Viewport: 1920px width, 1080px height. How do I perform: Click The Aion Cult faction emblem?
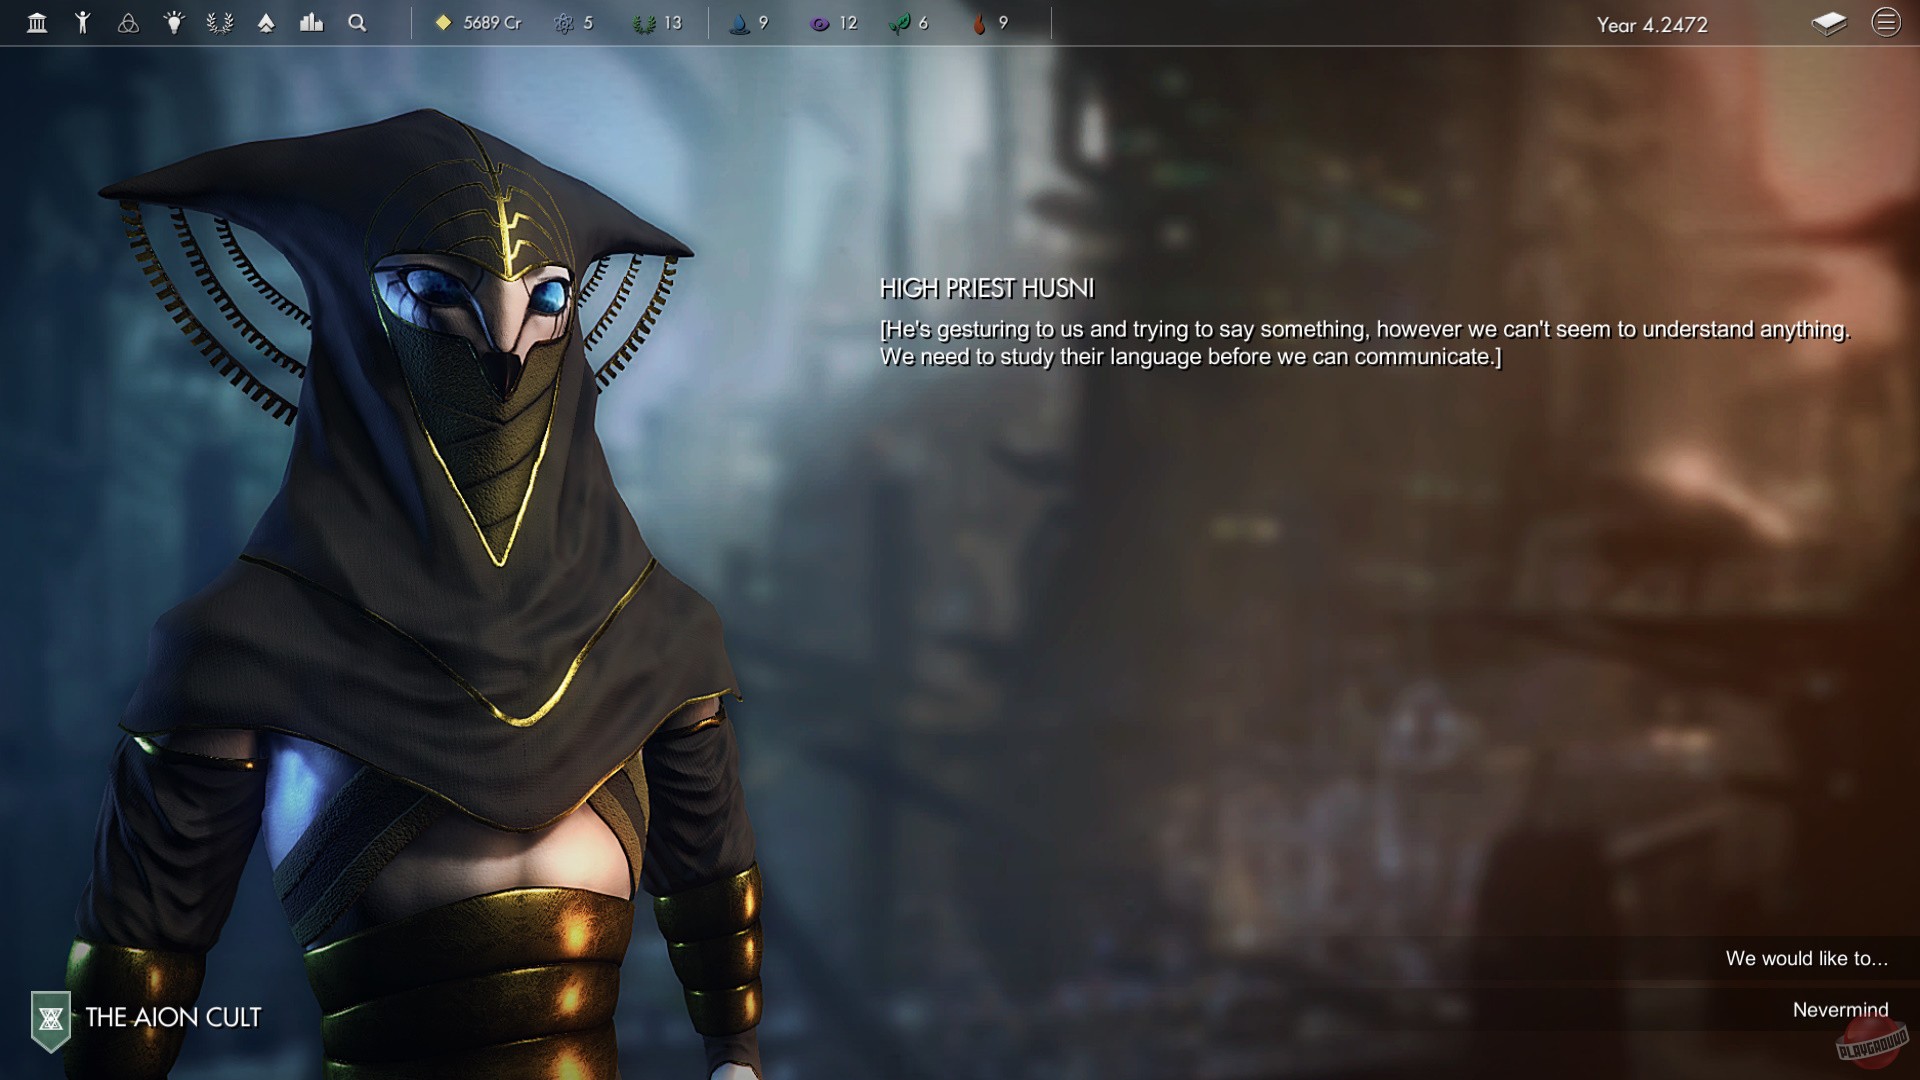51,1019
